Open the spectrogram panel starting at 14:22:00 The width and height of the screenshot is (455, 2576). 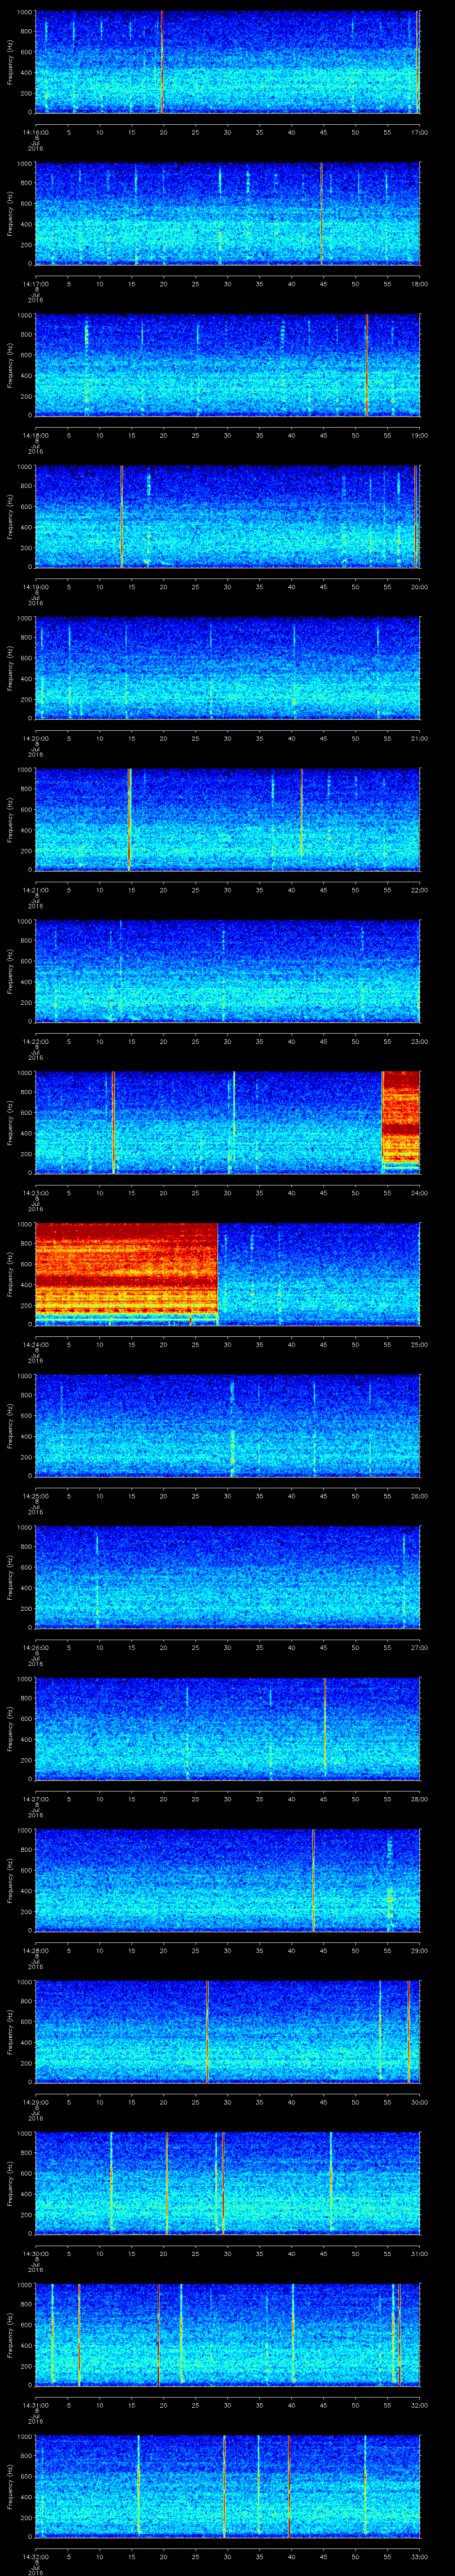pos(228,972)
